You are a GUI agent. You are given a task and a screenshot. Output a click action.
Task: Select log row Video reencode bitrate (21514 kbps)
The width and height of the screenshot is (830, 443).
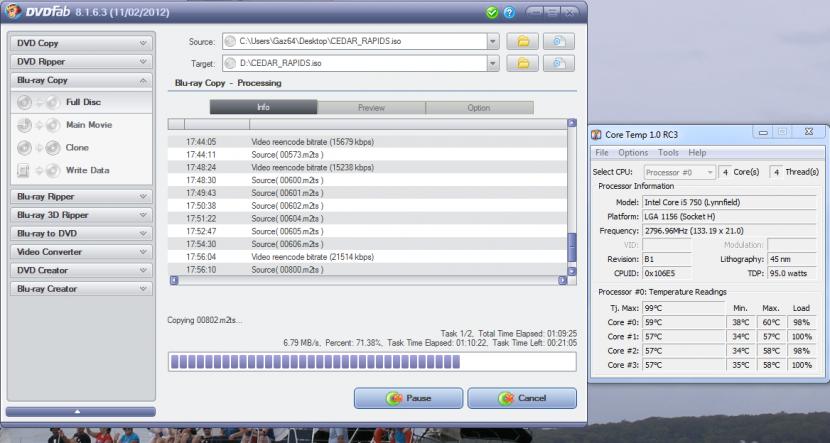click(x=367, y=257)
